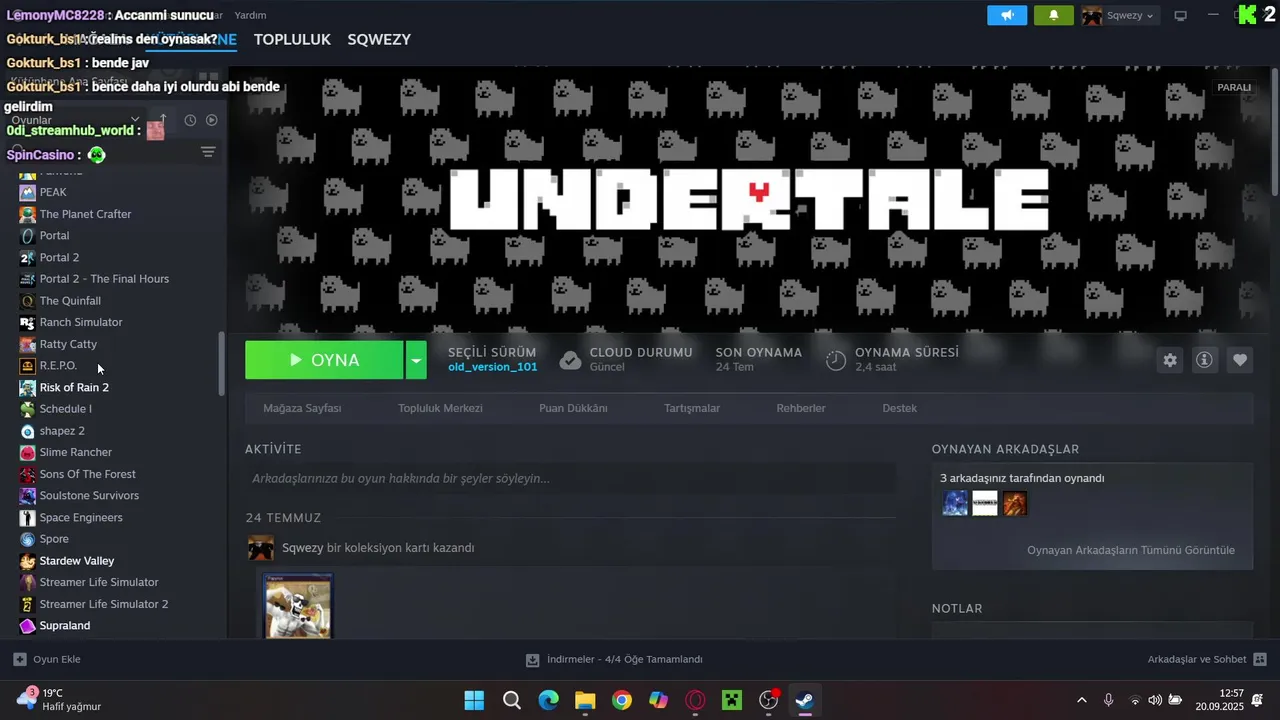Screen dimensions: 1280x720
Task: Go to the Puan Dükkânı tab
Action: (573, 408)
